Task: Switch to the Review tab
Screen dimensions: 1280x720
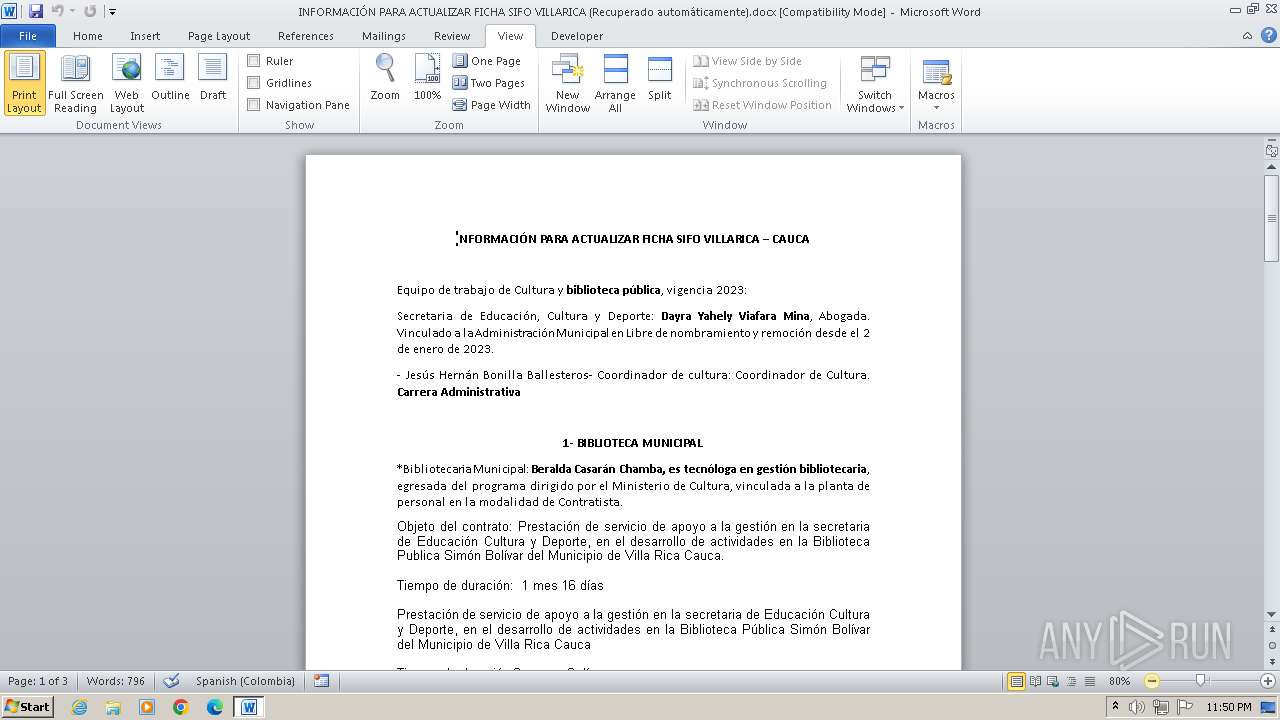Action: pyautogui.click(x=452, y=36)
